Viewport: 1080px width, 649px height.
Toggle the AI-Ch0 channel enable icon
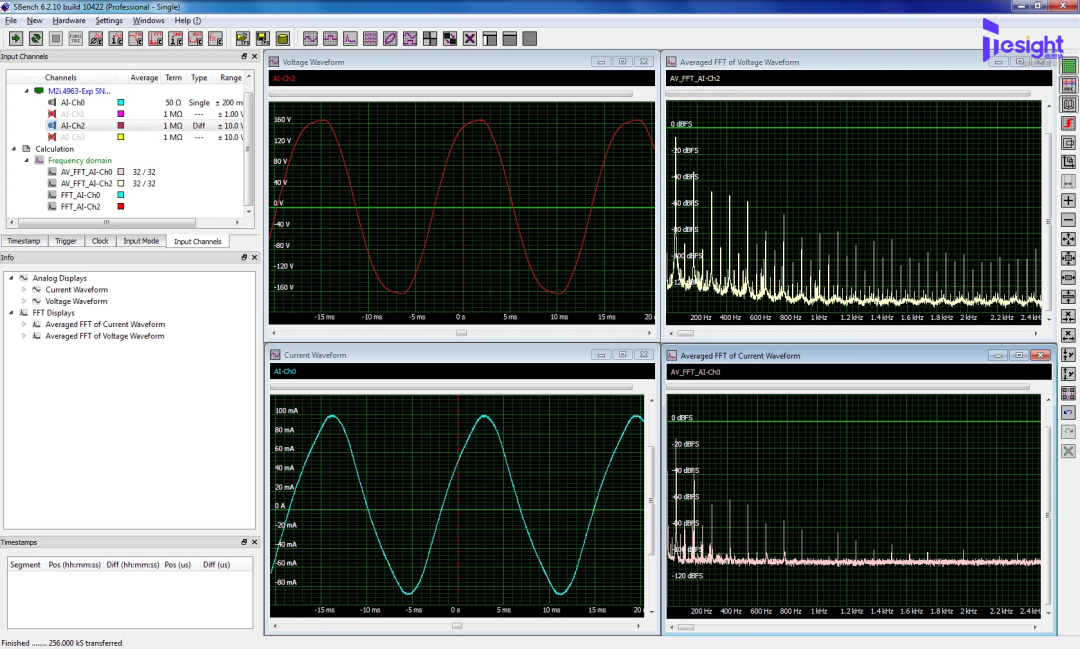tap(52, 103)
